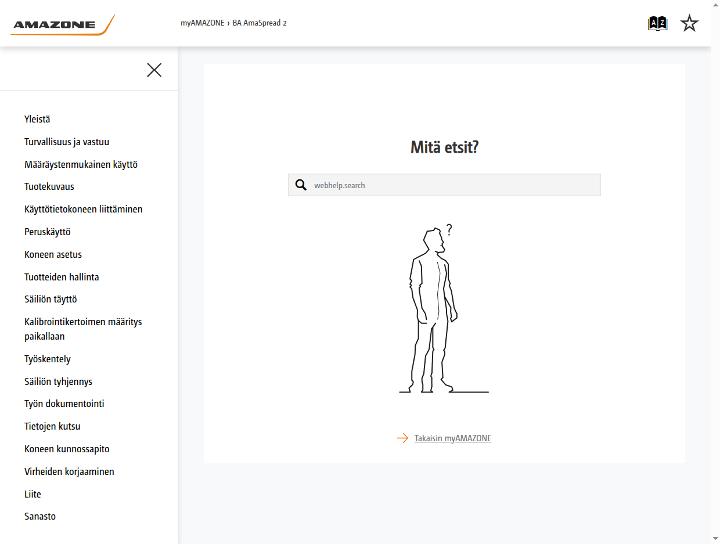Open Koneen asetus

click(53, 254)
